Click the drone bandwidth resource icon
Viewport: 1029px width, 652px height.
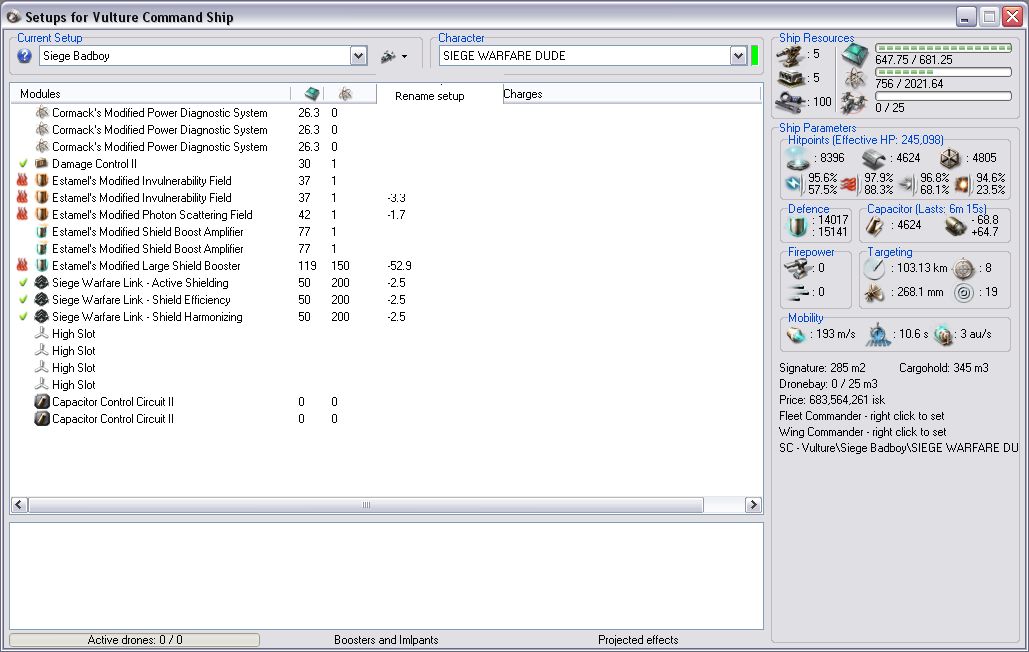pos(854,104)
